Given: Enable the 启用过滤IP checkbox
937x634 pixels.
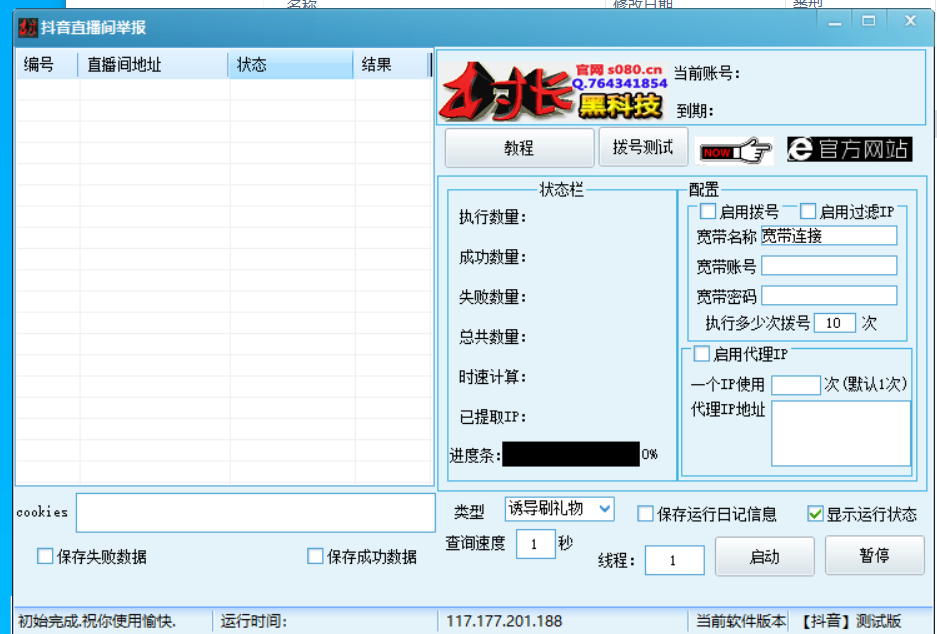Looking at the screenshot, I should (808, 211).
